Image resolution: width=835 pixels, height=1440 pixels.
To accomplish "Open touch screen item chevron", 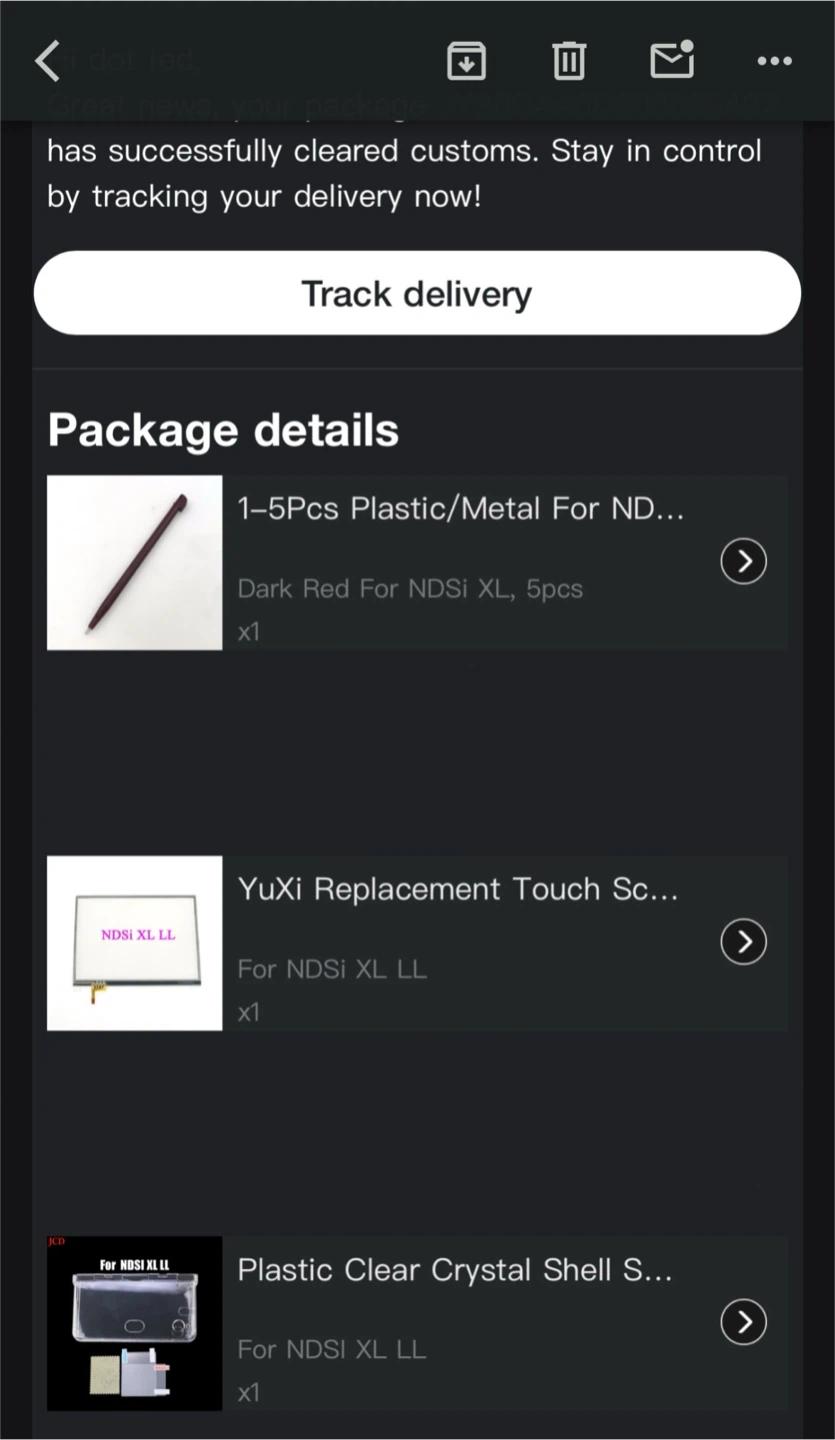I will (x=744, y=941).
